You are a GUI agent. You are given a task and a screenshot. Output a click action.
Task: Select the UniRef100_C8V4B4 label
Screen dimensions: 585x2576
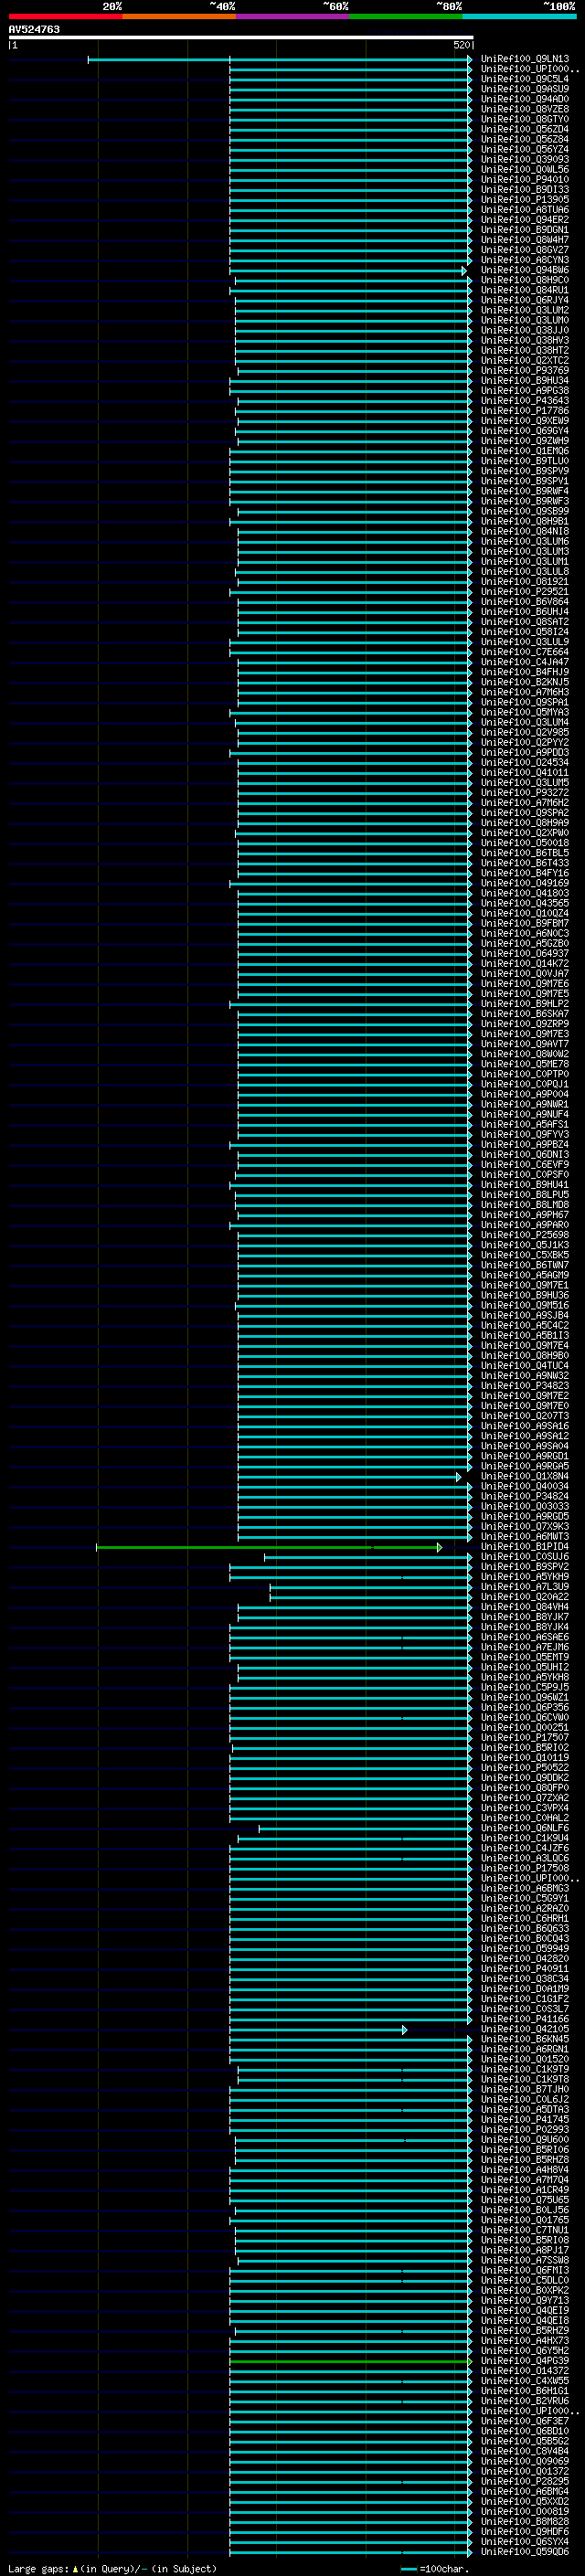click(525, 2451)
